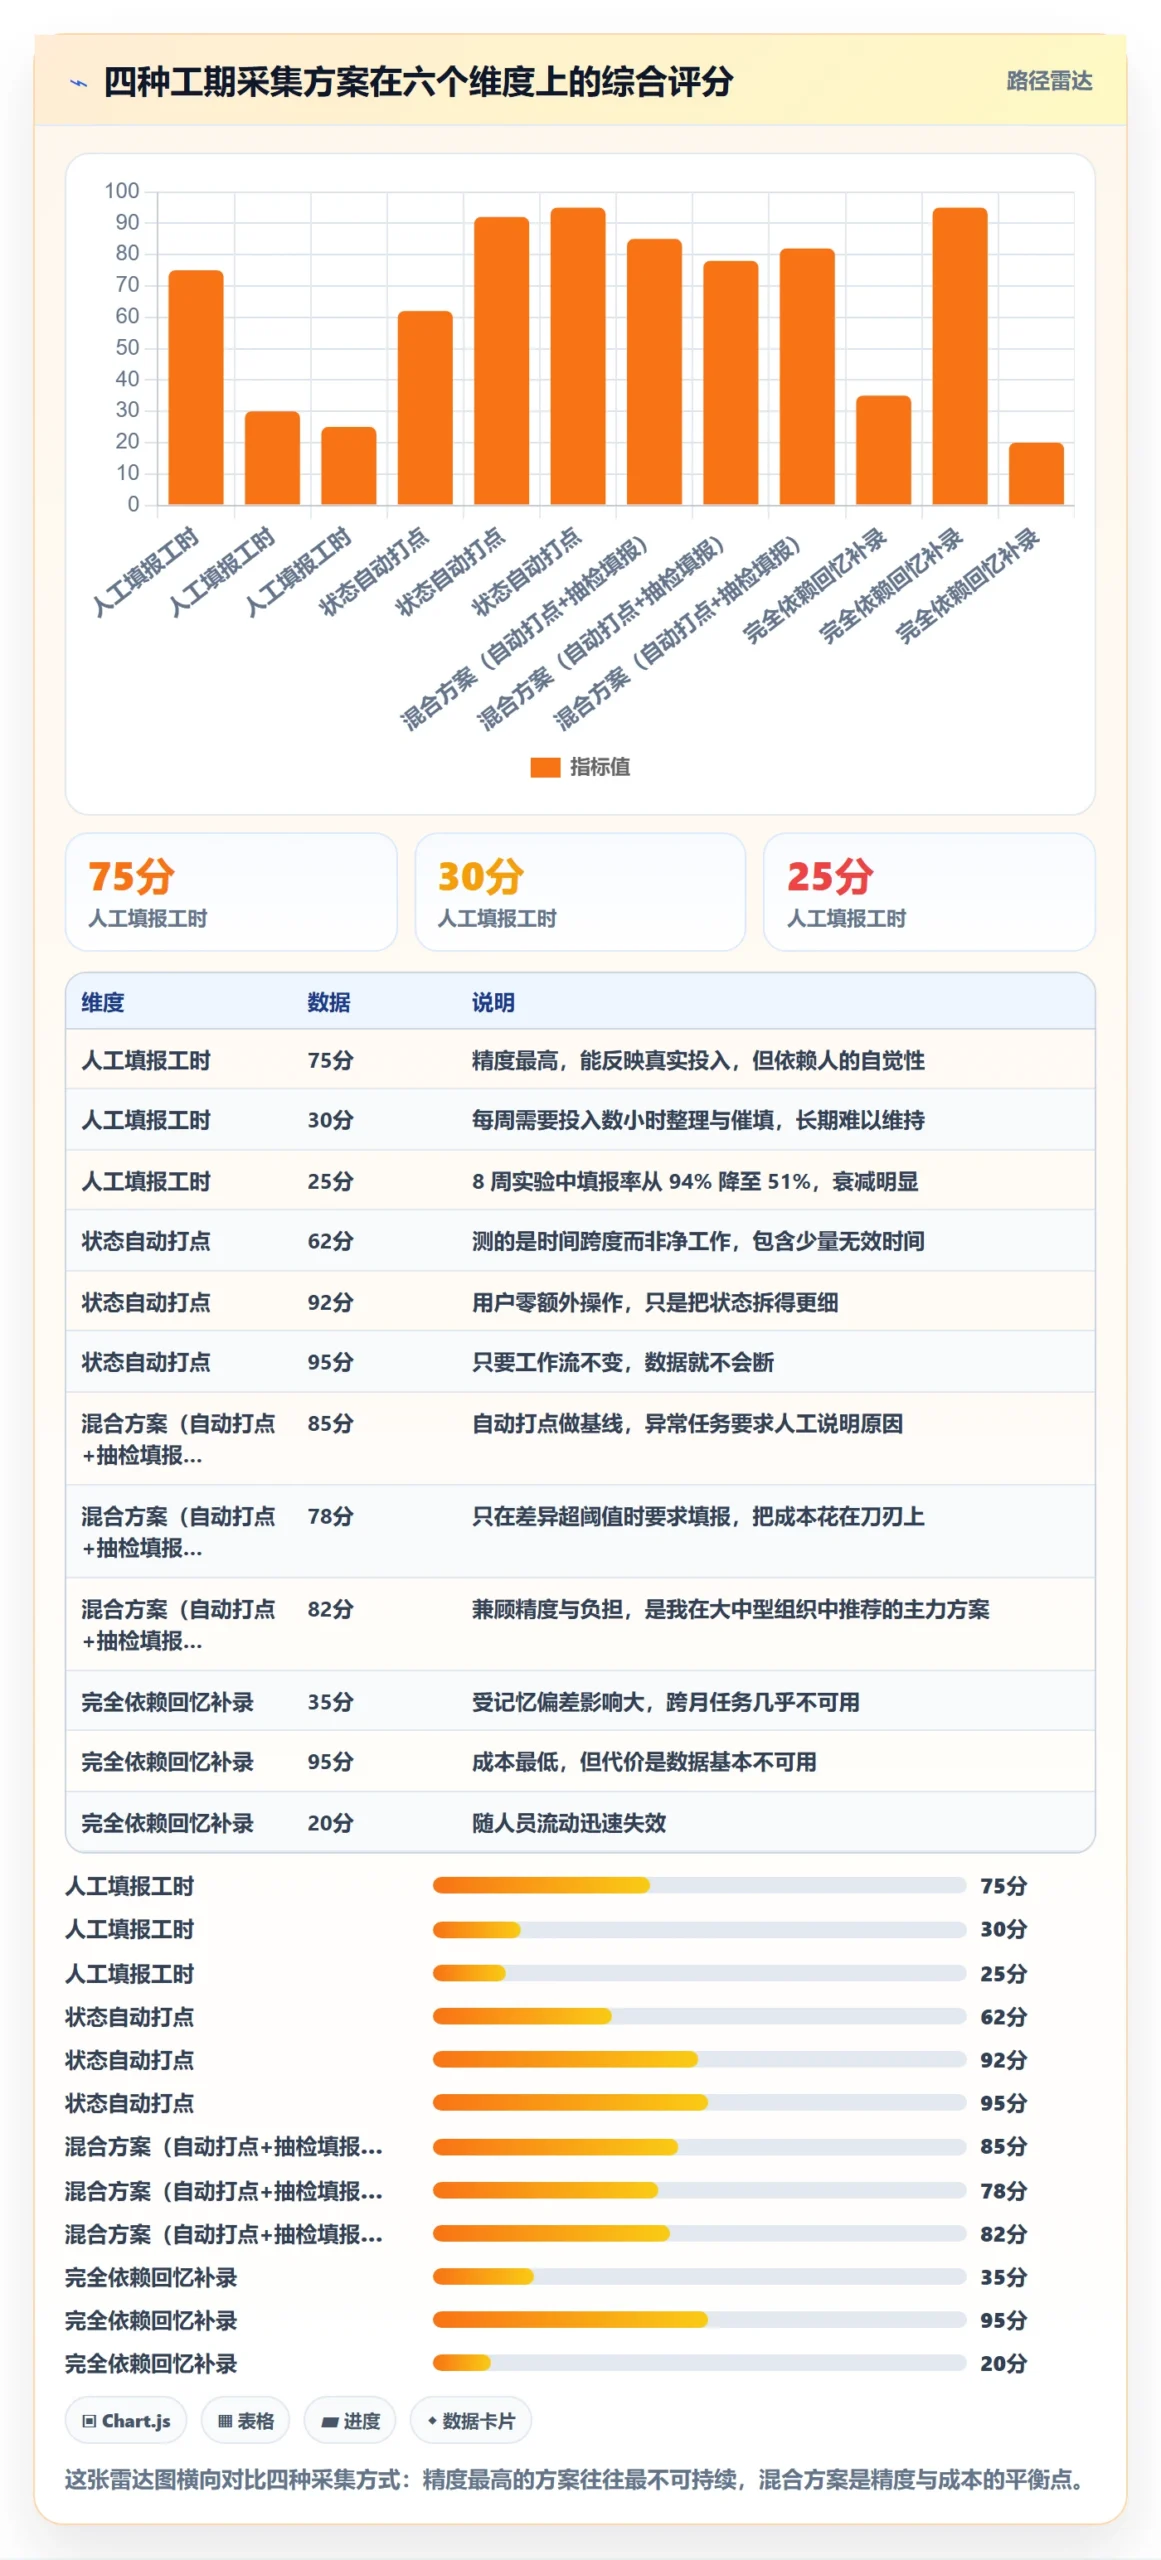The height and width of the screenshot is (2560, 1161).
Task: Click the 表格 tag chip
Action: point(245,2420)
